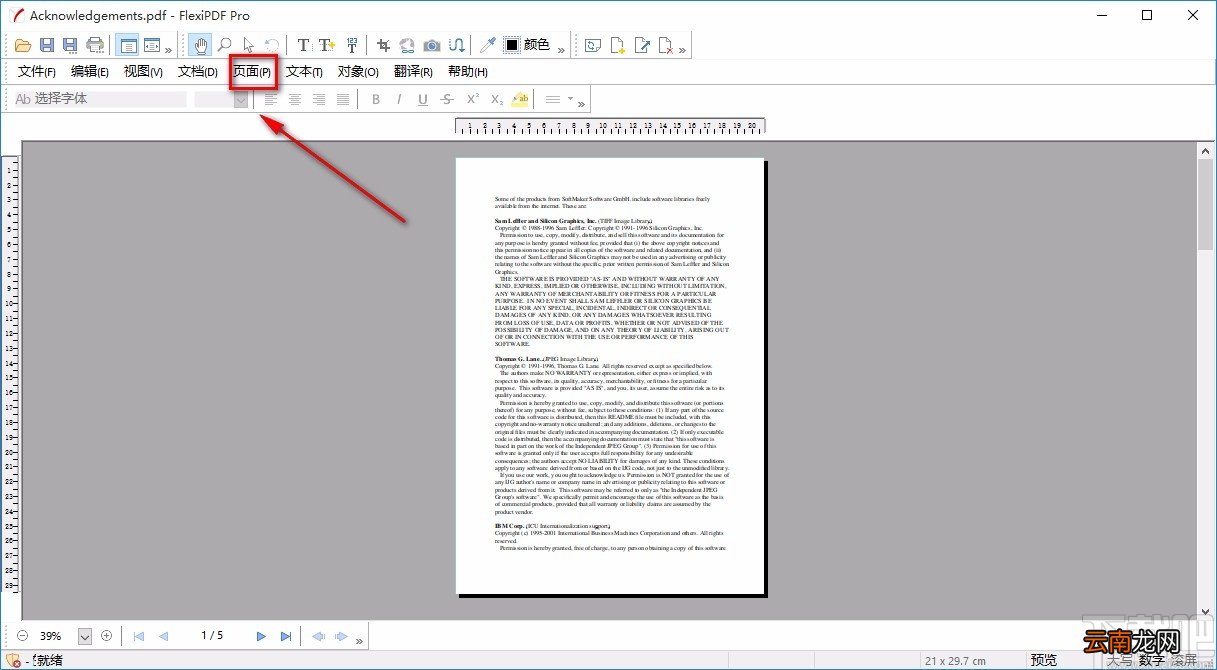
Task: Toggle Subscript formatting
Action: point(497,99)
